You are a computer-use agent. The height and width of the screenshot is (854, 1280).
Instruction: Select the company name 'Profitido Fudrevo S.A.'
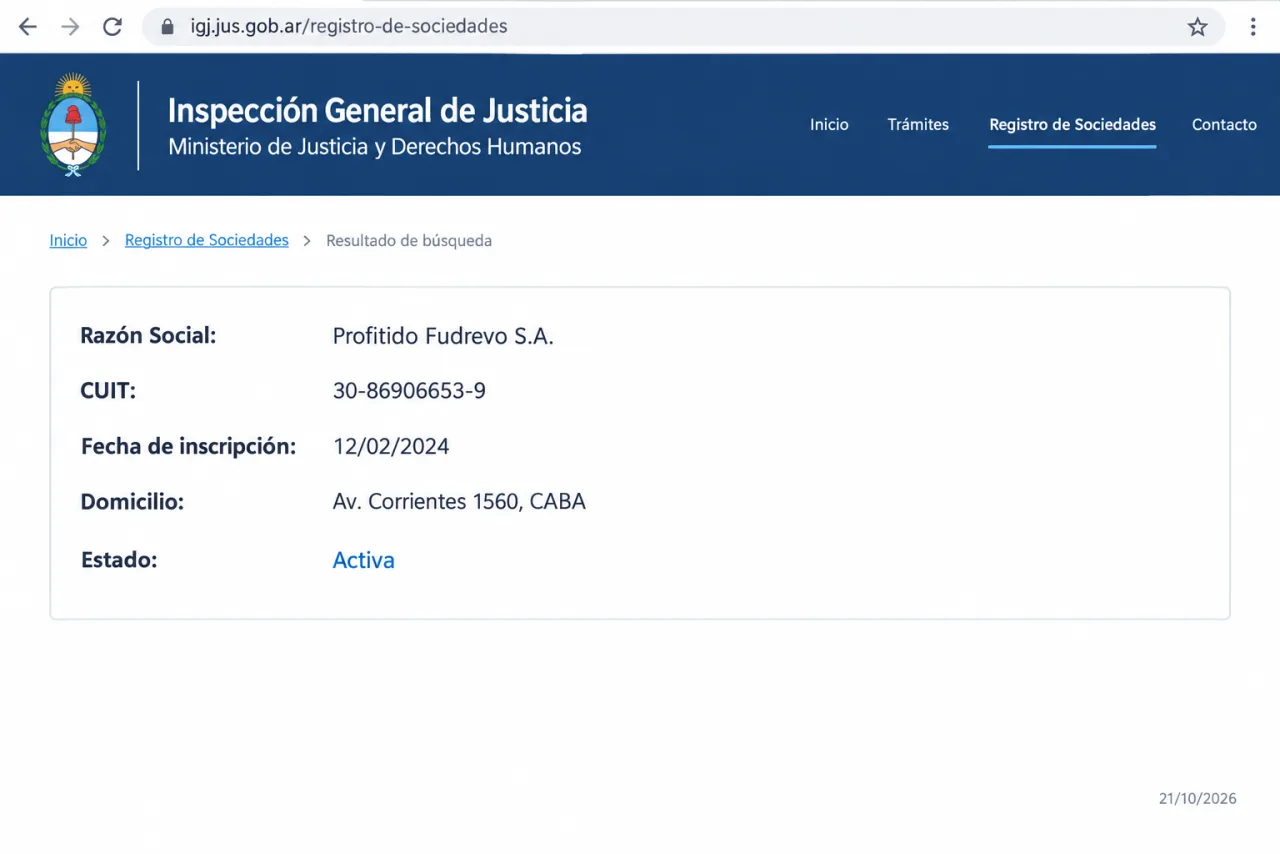click(x=443, y=337)
